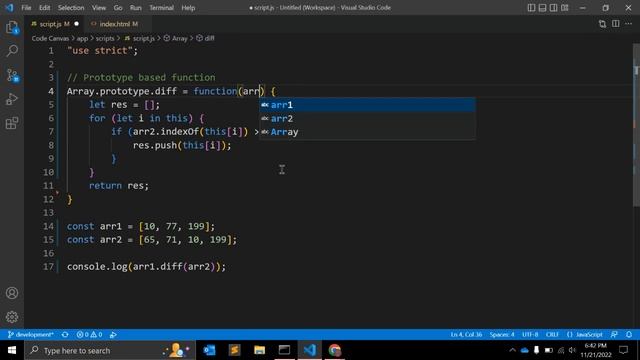This screenshot has height=360, width=640.
Task: Open the Source Control view
Action: [12, 76]
